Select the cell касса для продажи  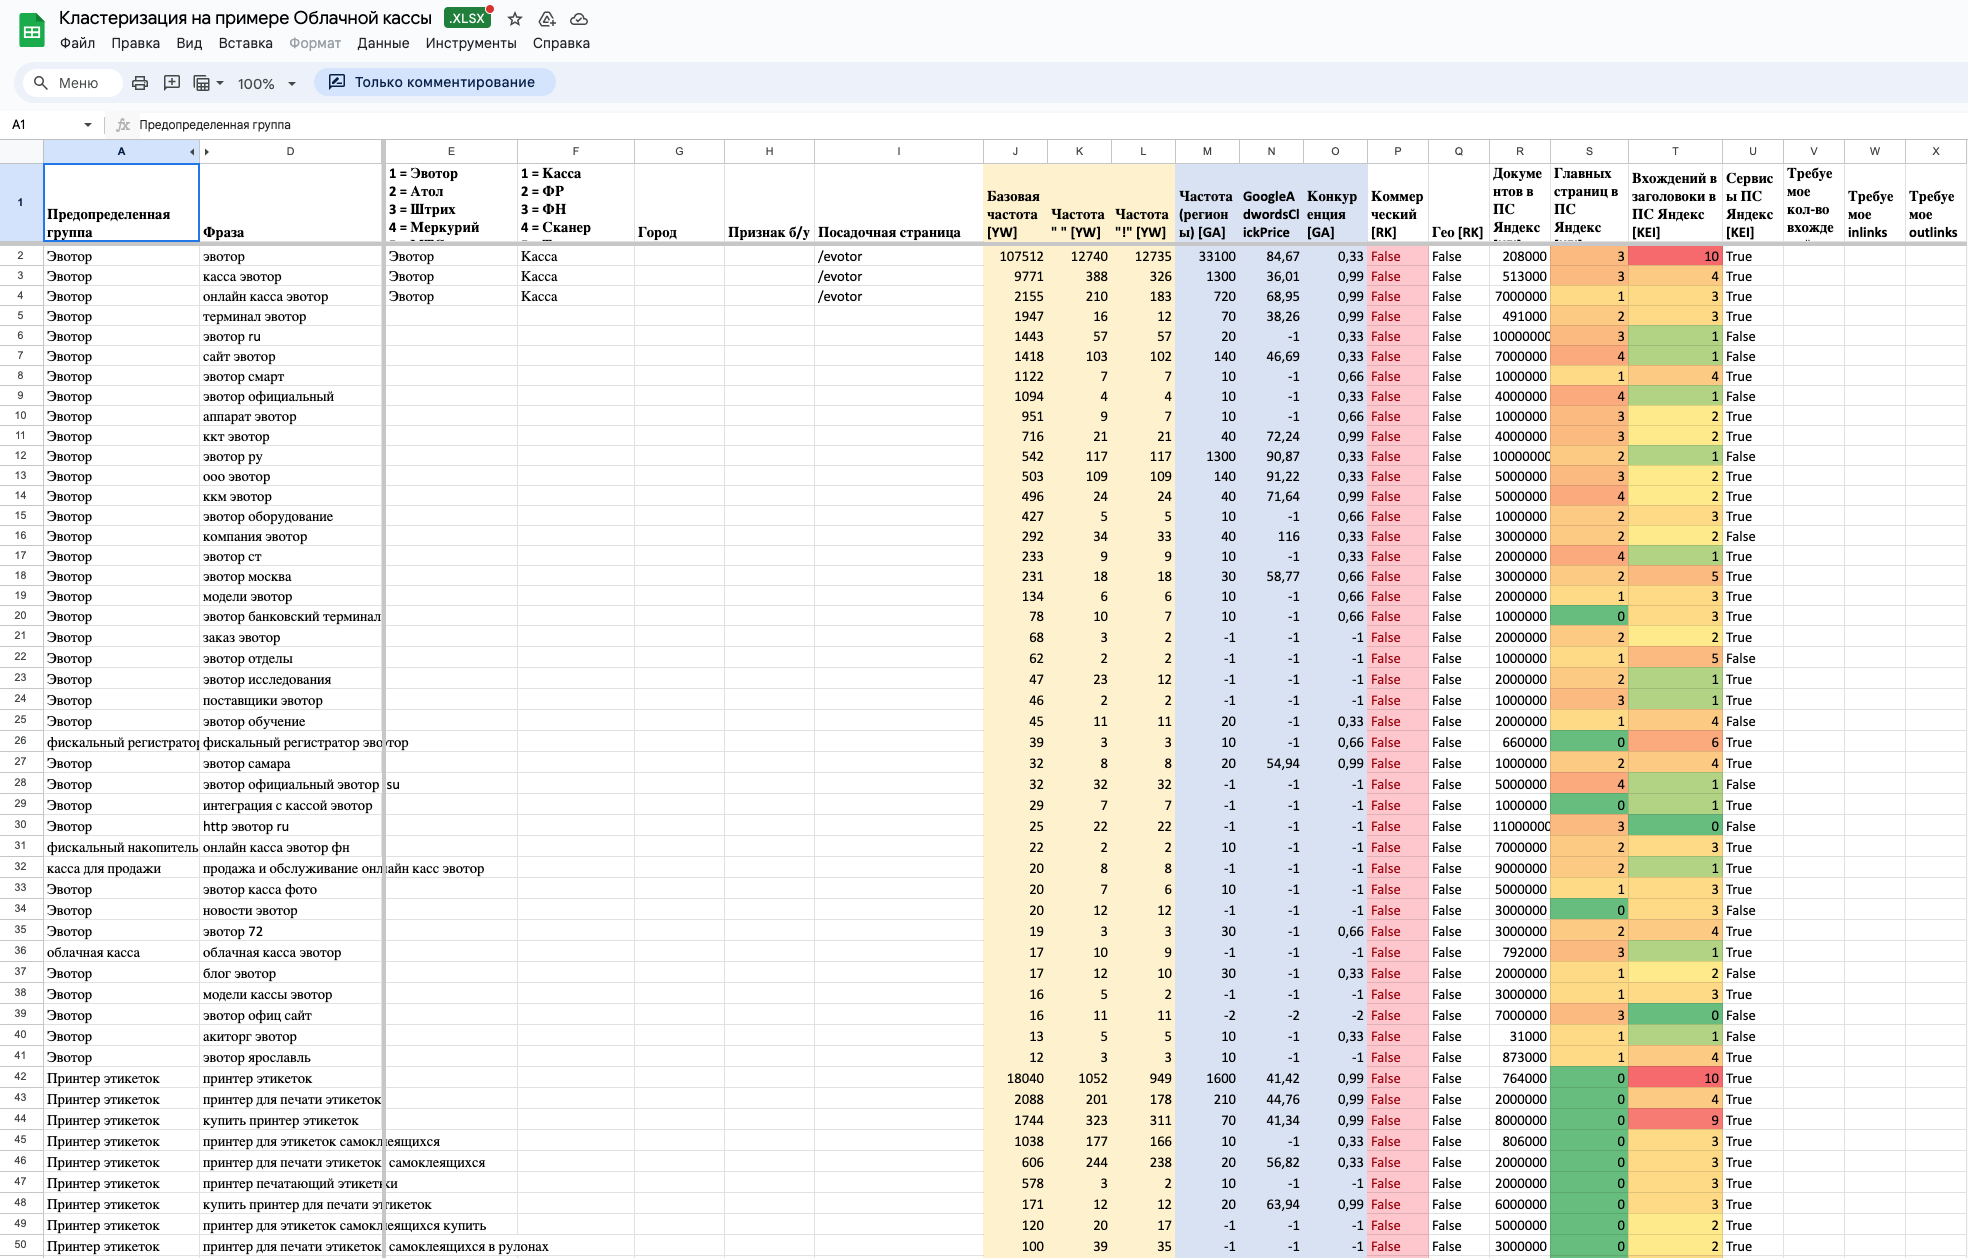coord(121,868)
